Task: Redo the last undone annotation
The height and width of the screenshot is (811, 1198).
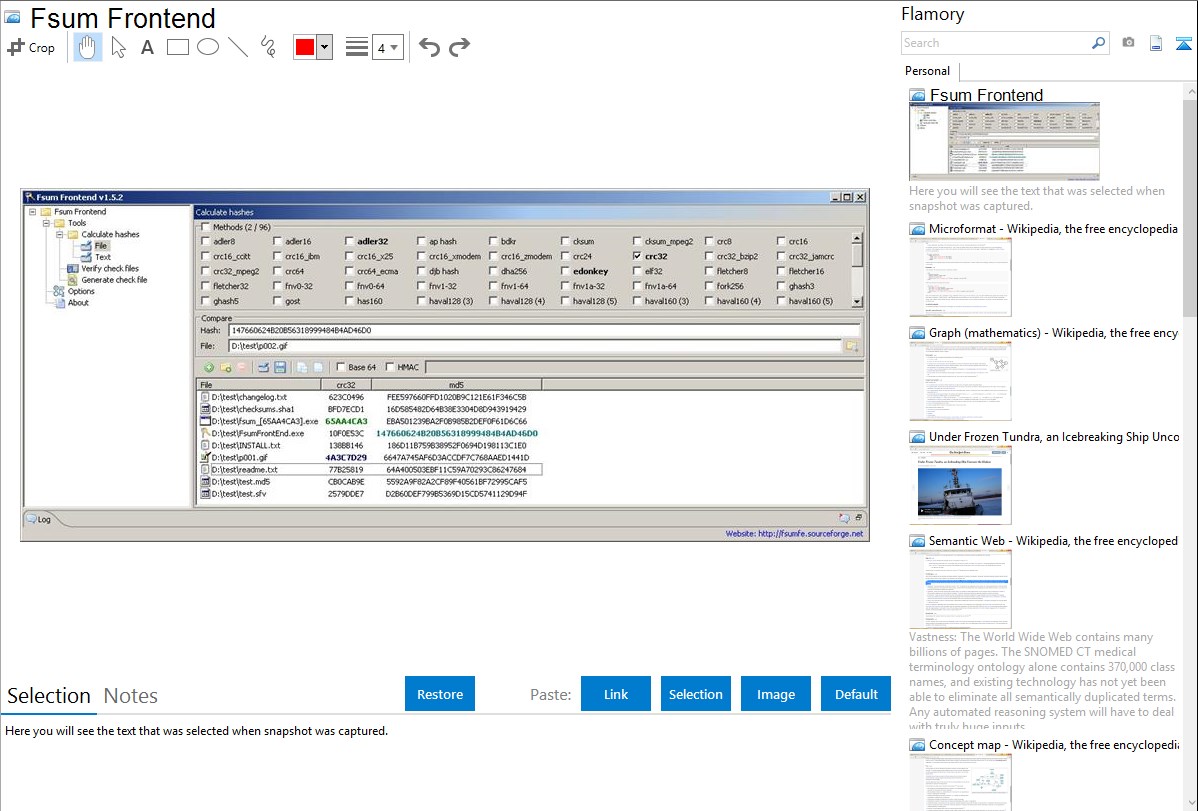Action: (459, 47)
